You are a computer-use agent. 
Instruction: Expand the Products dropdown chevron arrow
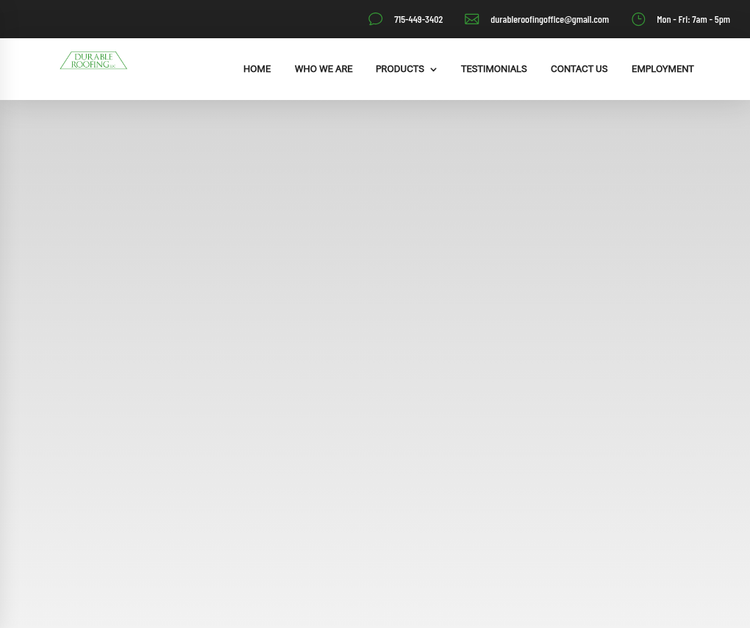point(433,70)
